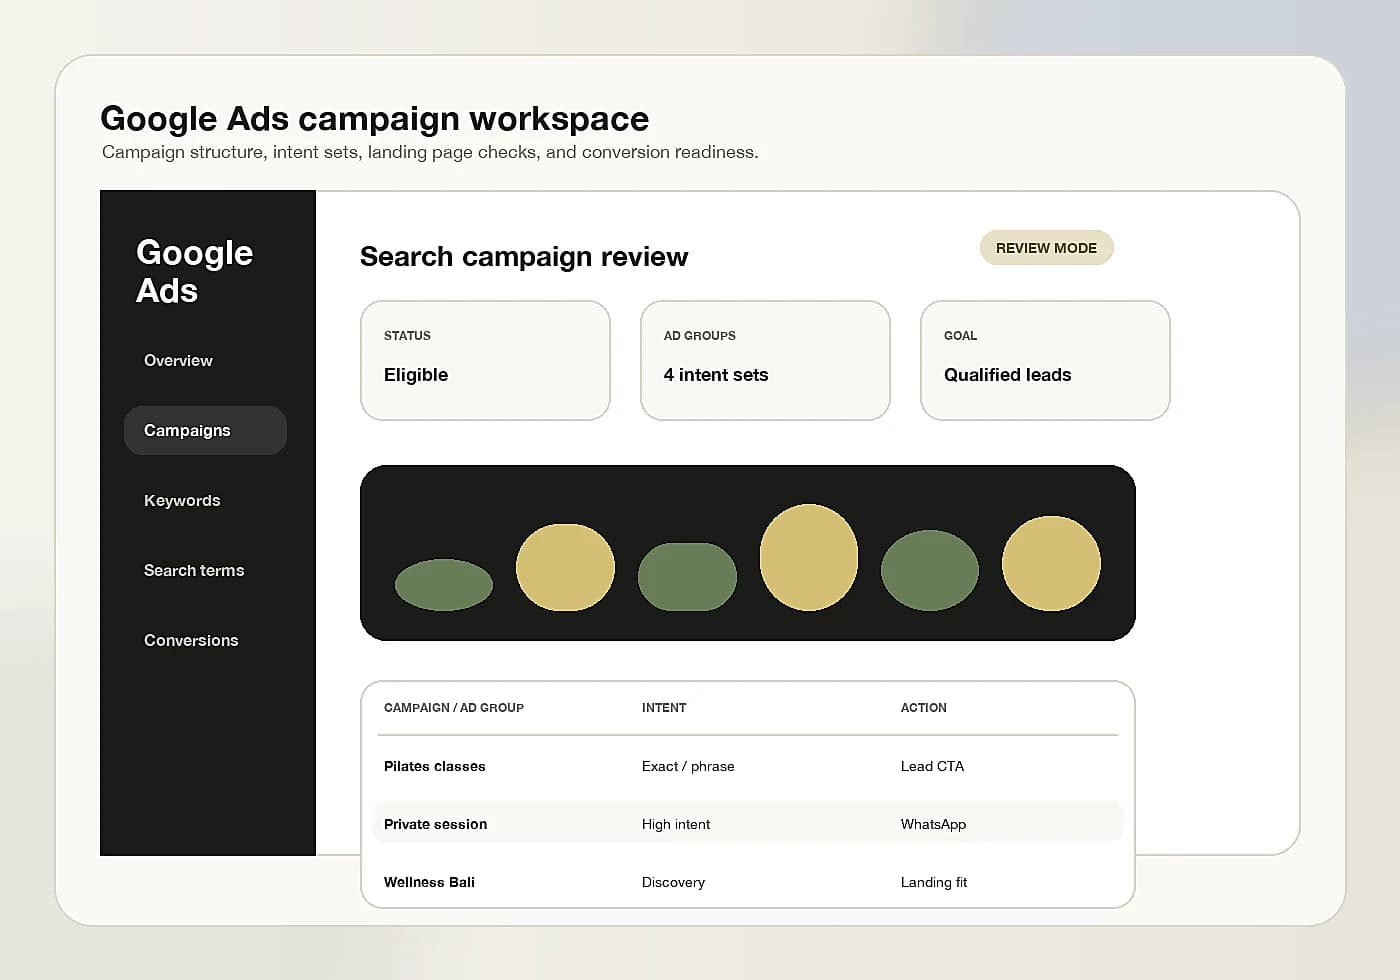Select the Pilates classes row name
Screen dimensions: 1400x980
point(435,767)
